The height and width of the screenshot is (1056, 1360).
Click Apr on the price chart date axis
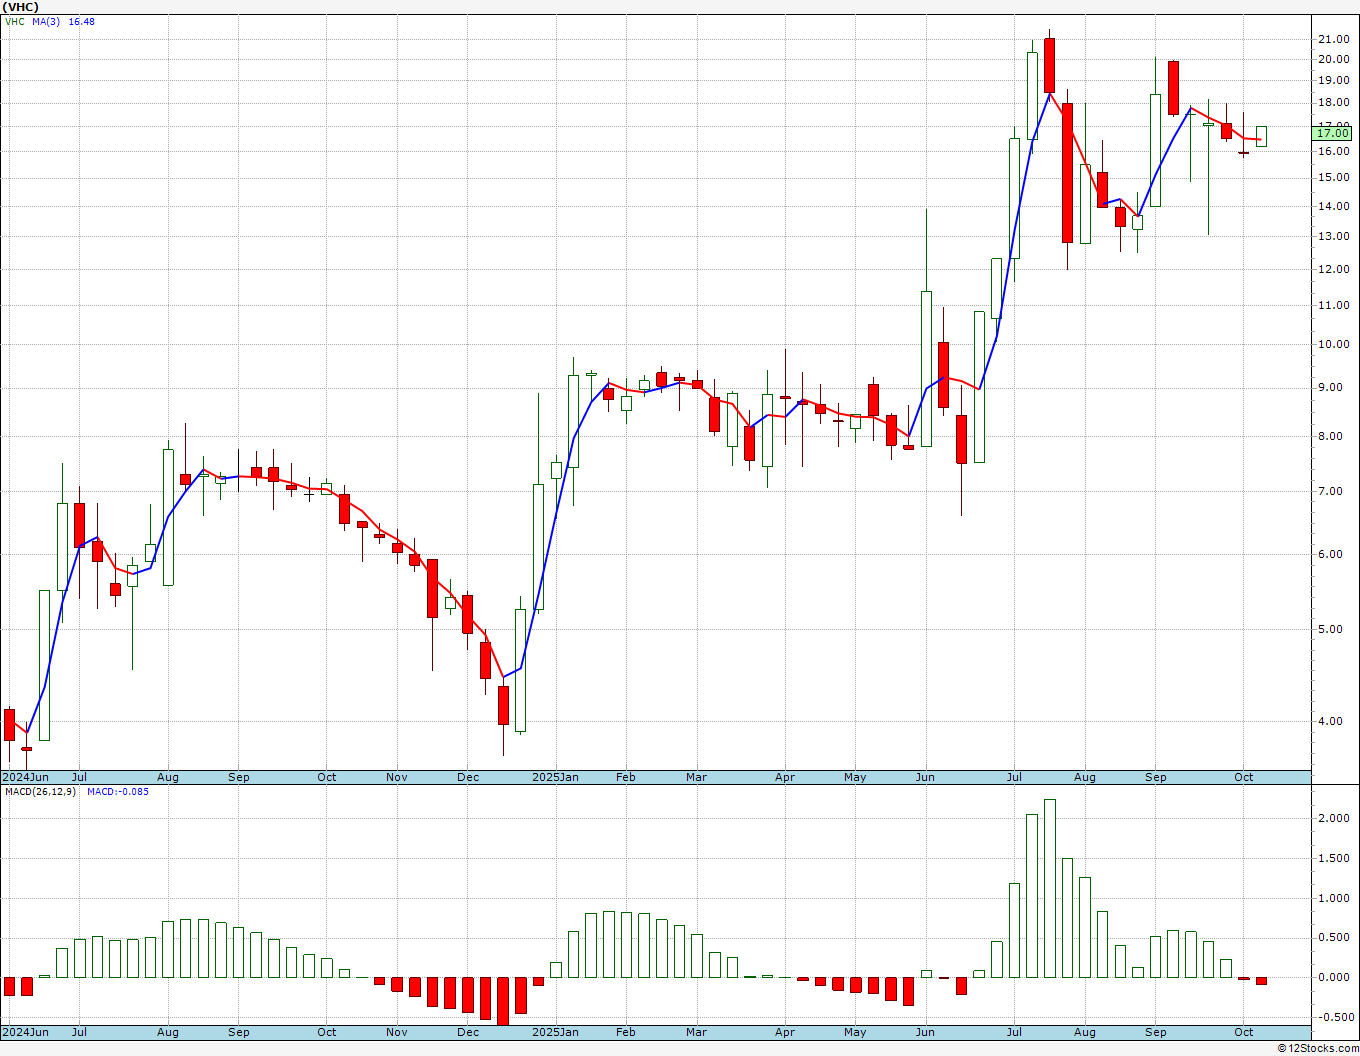785,777
